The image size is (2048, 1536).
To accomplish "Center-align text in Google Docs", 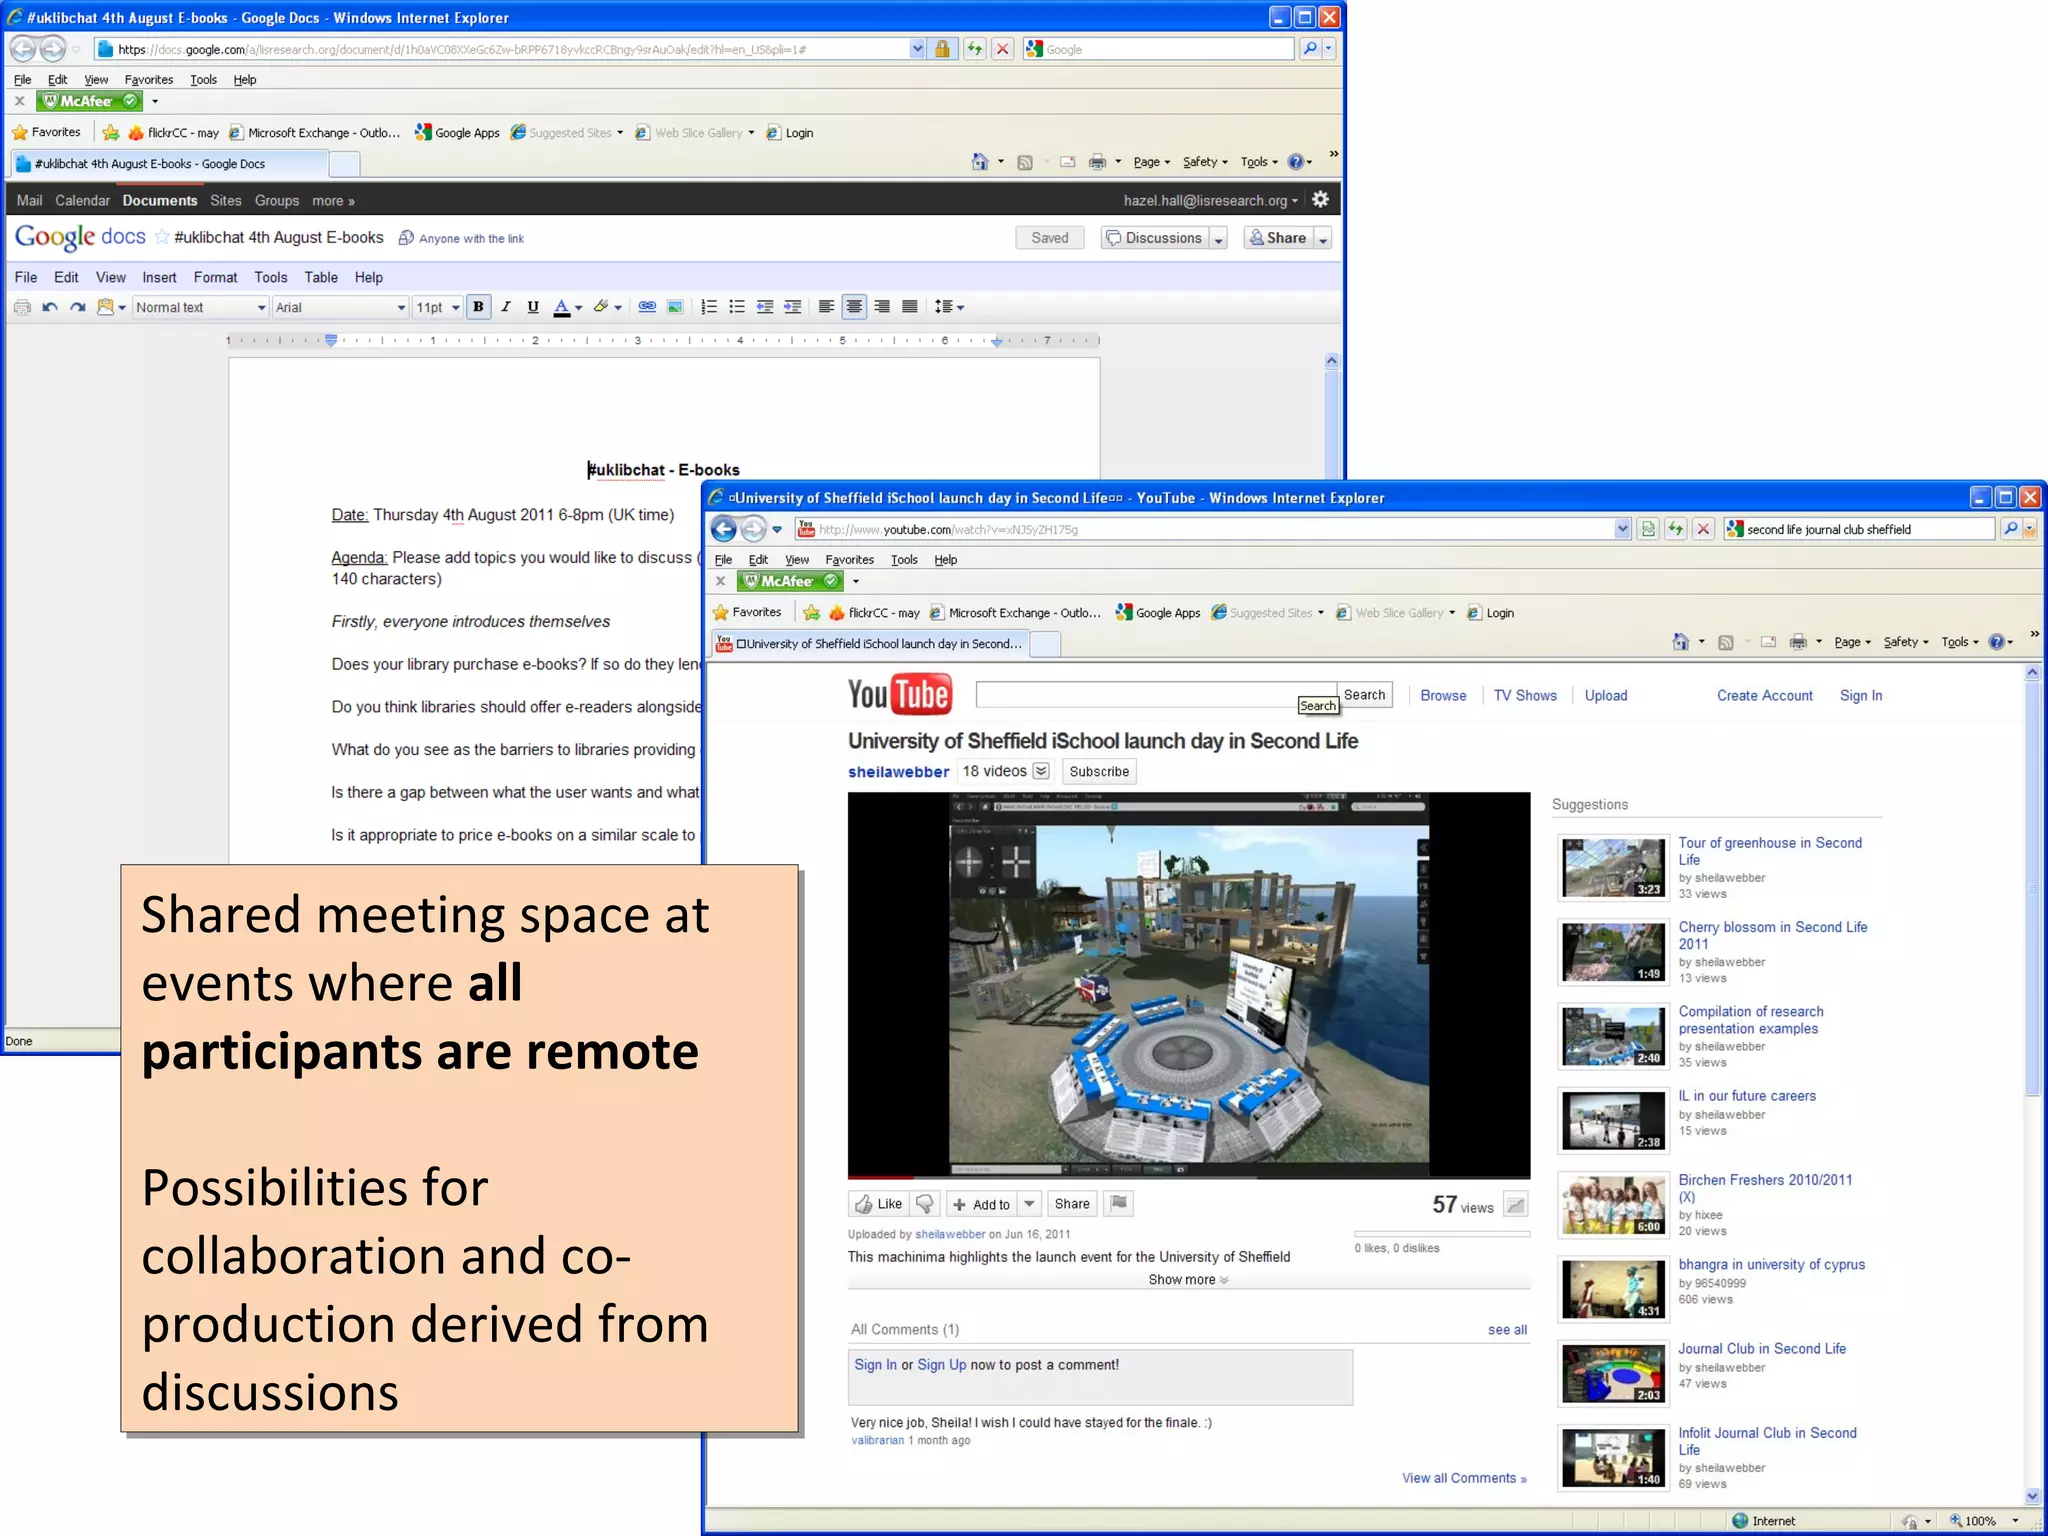I will [x=854, y=307].
